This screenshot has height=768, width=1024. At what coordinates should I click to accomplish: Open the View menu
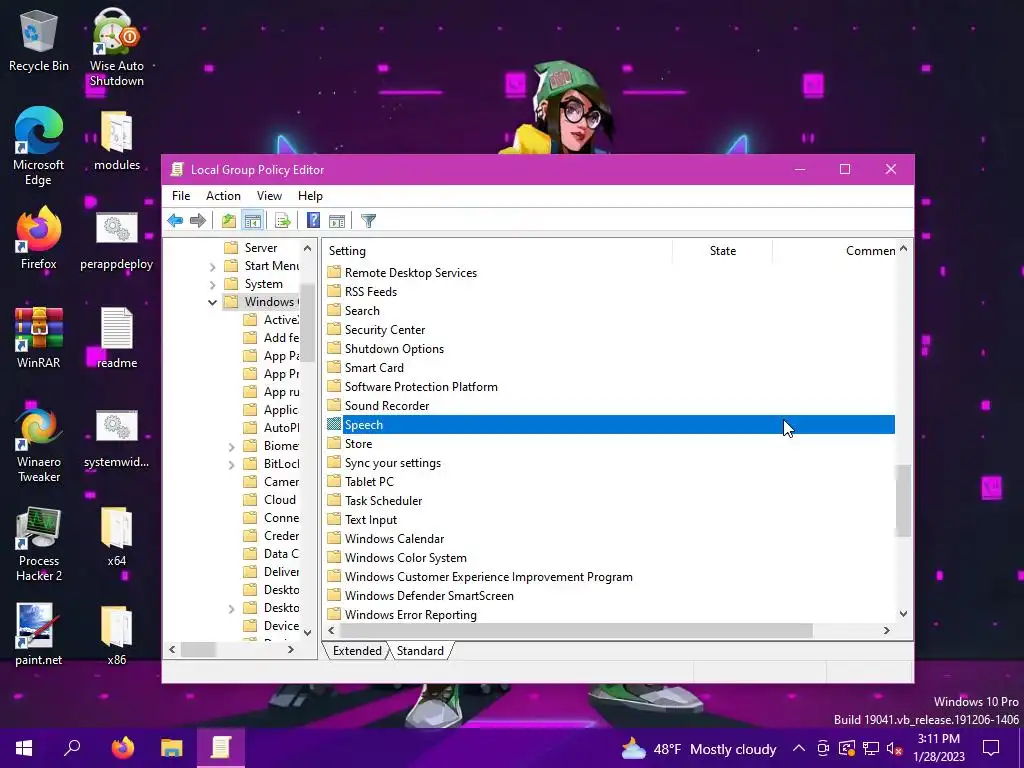[x=269, y=196]
